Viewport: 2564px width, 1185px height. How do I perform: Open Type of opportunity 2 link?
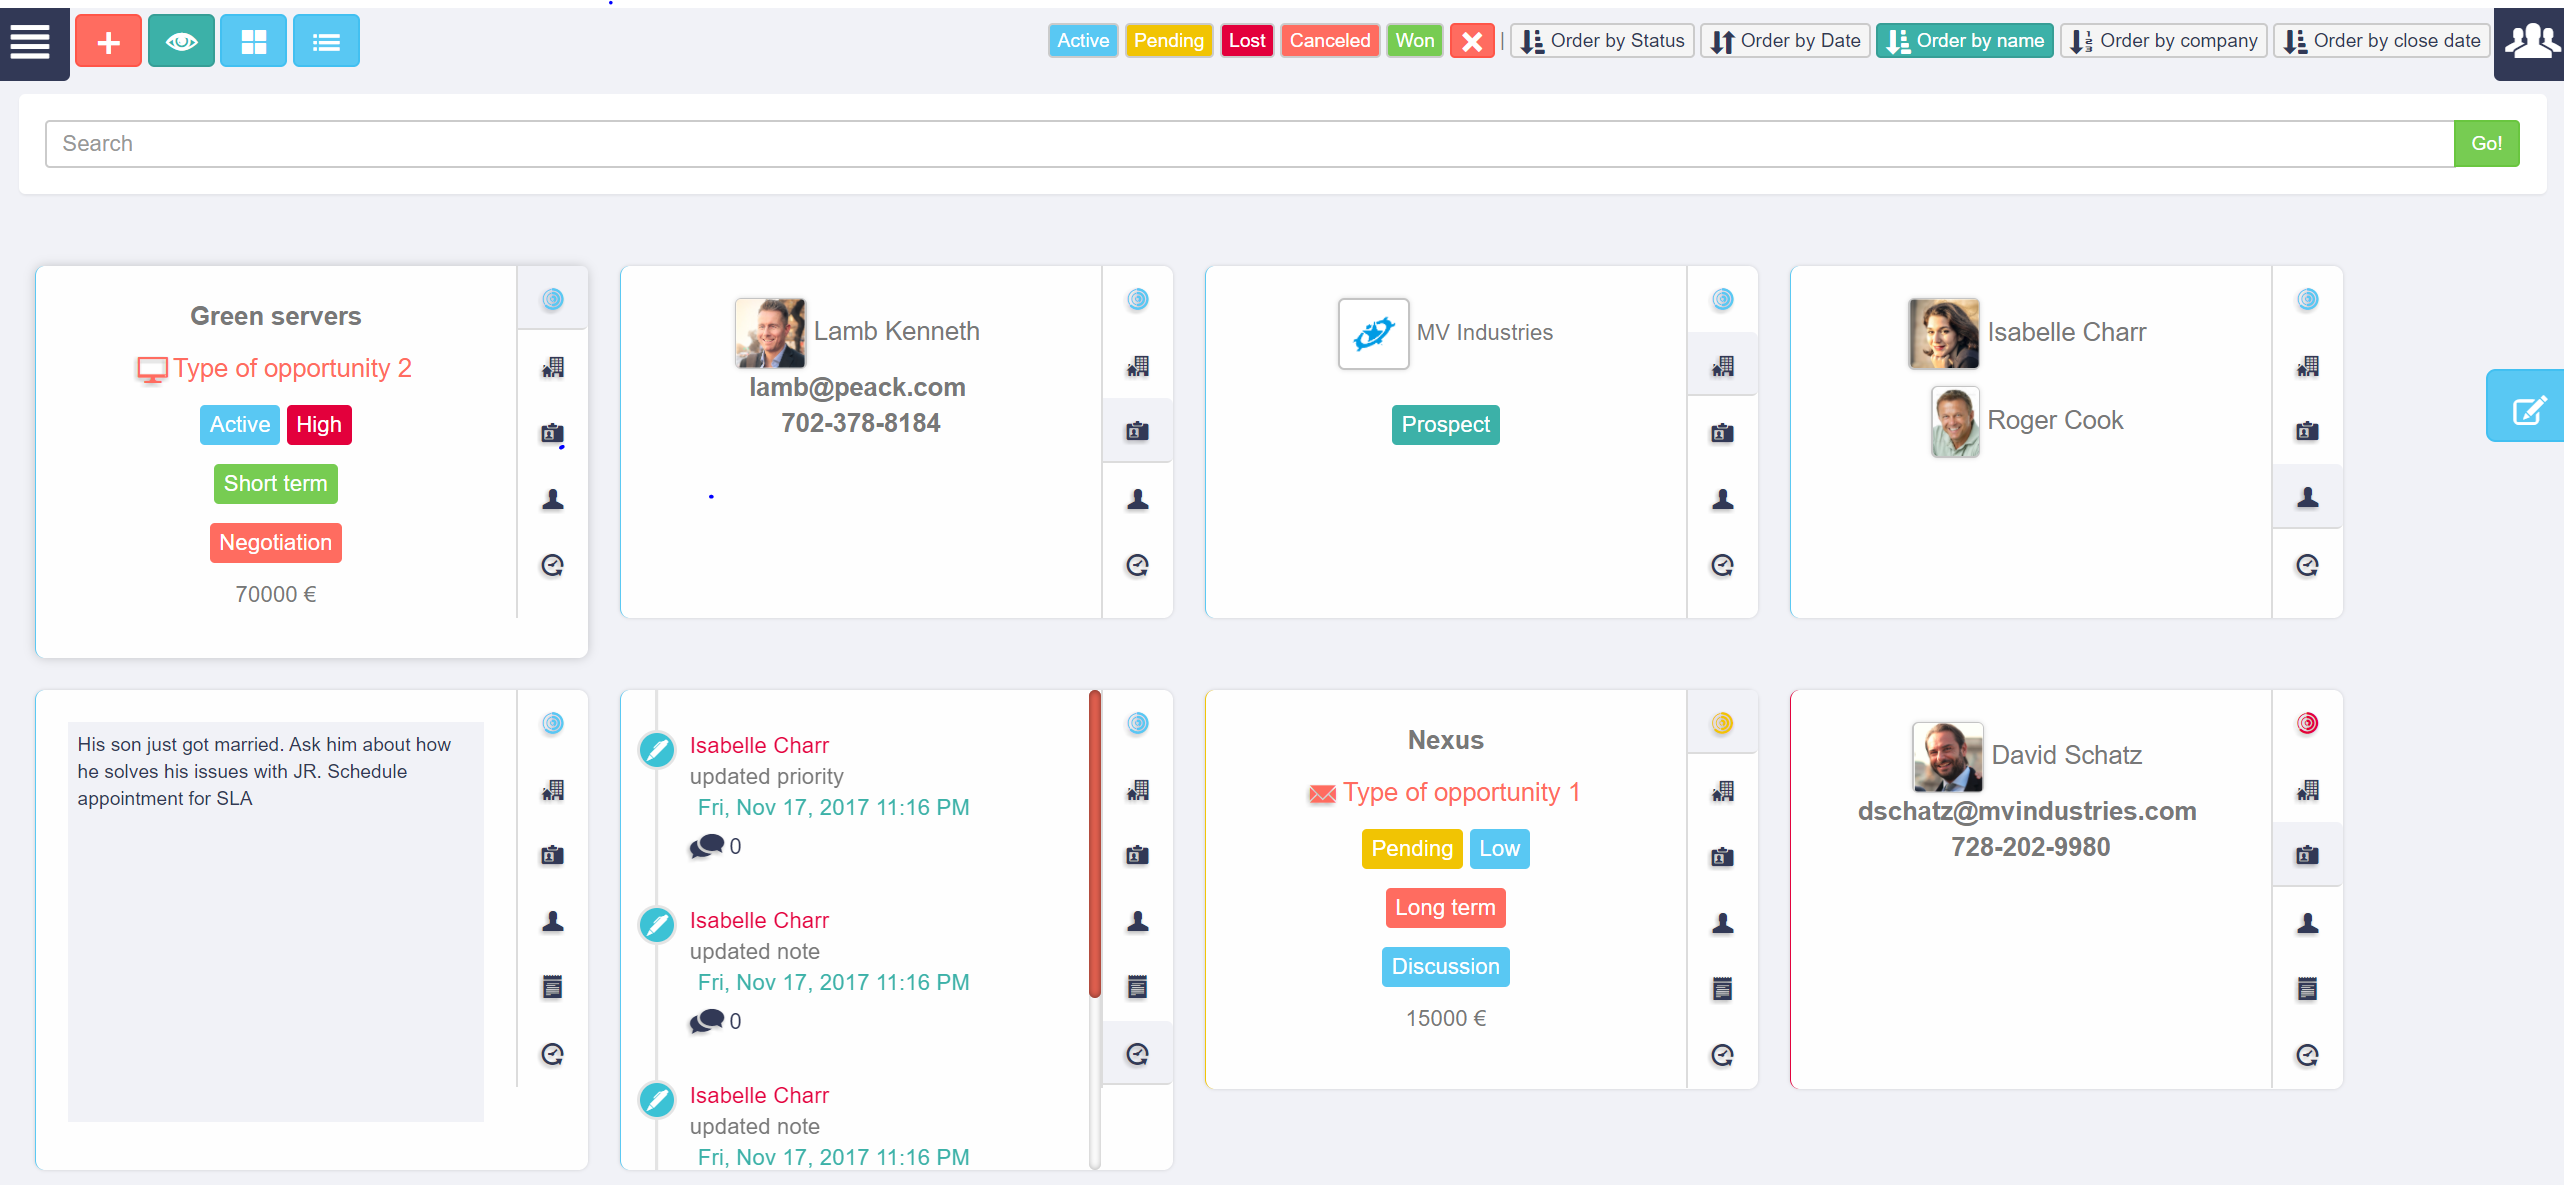click(292, 369)
